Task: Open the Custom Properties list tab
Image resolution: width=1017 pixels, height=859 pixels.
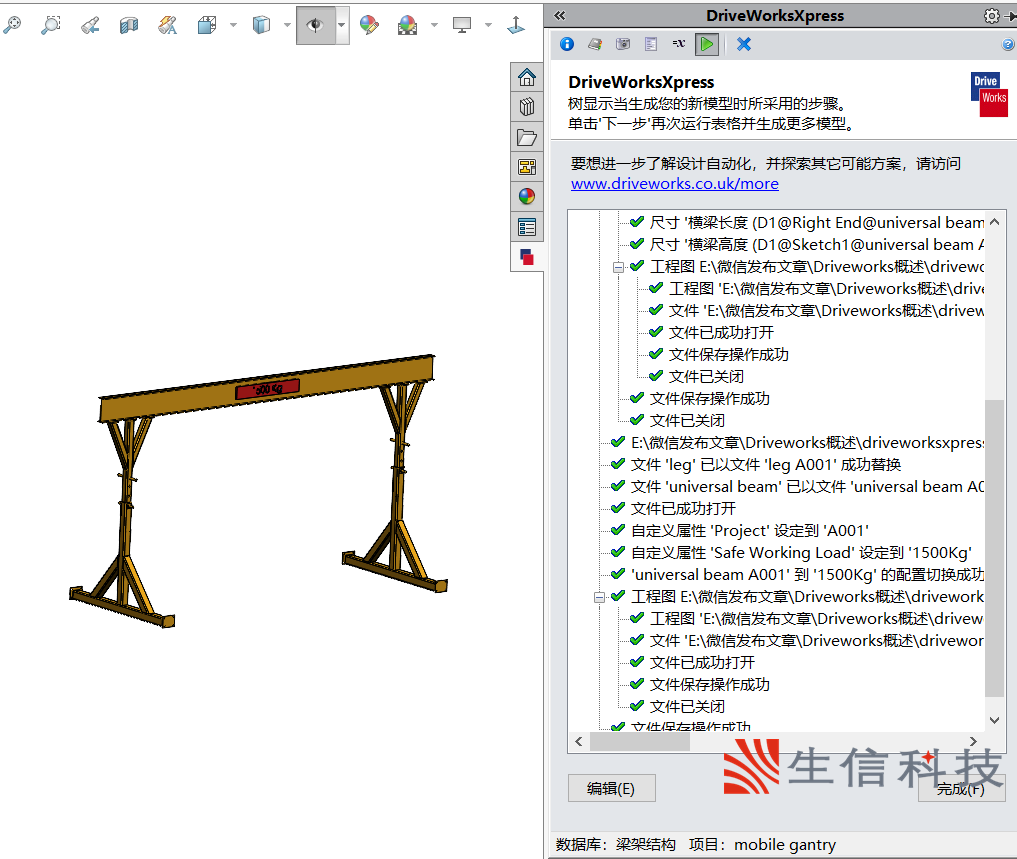Action: point(527,227)
